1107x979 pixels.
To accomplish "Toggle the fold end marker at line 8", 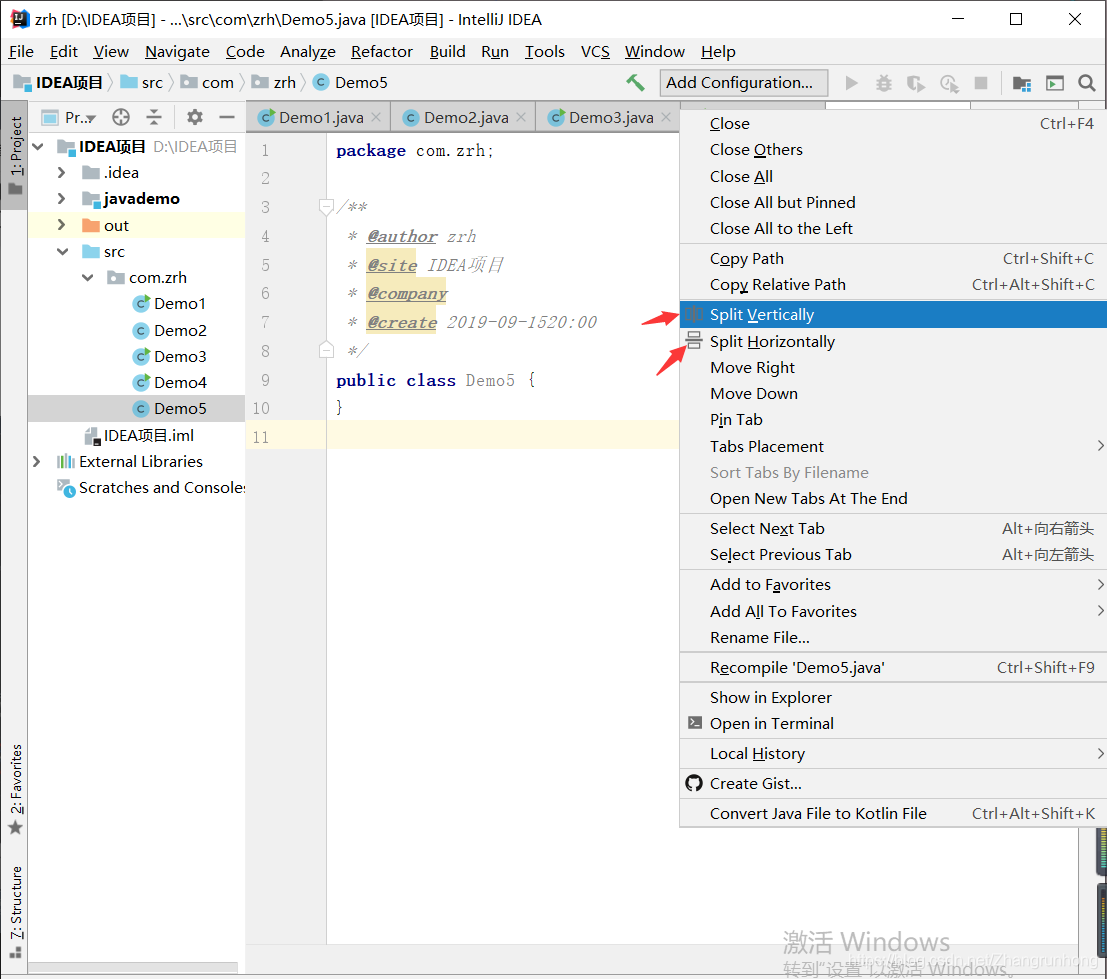I will point(325,350).
